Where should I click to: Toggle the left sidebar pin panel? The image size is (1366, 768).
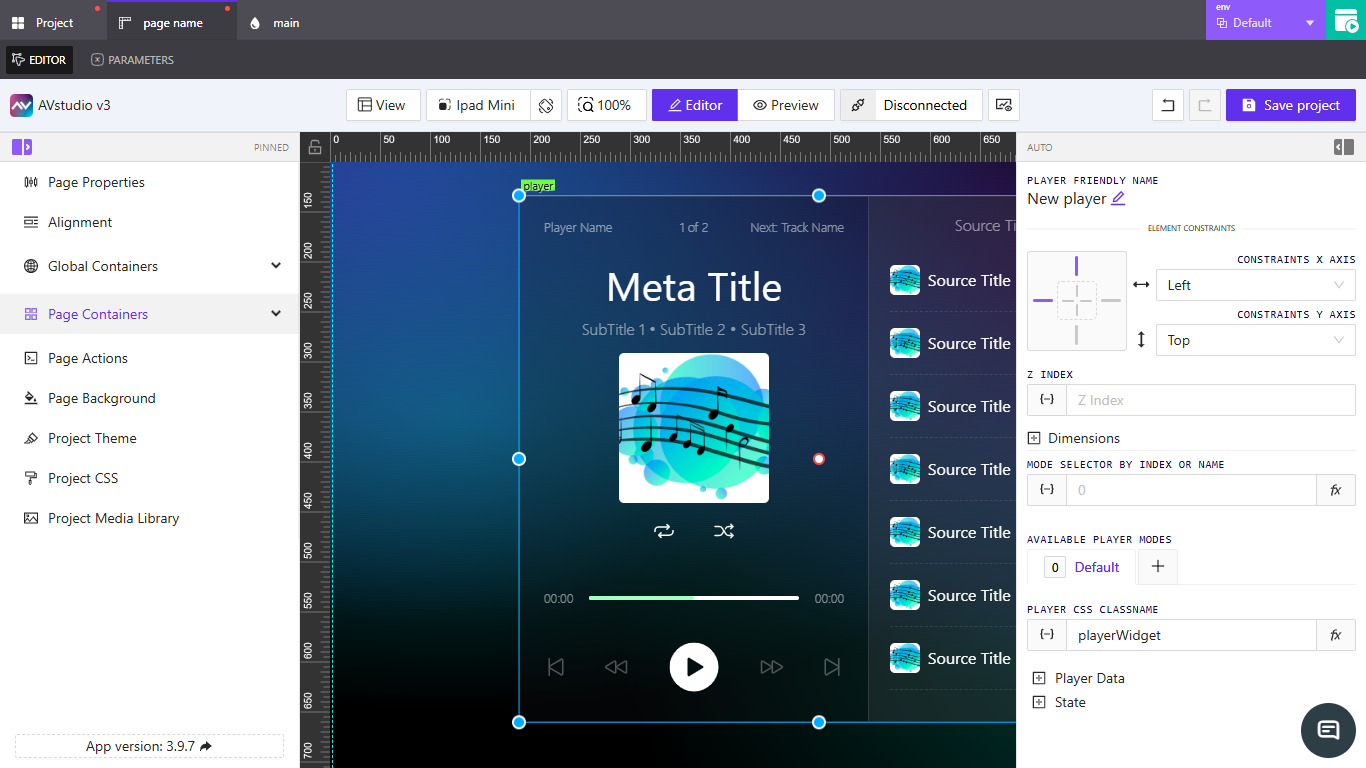coord(22,147)
